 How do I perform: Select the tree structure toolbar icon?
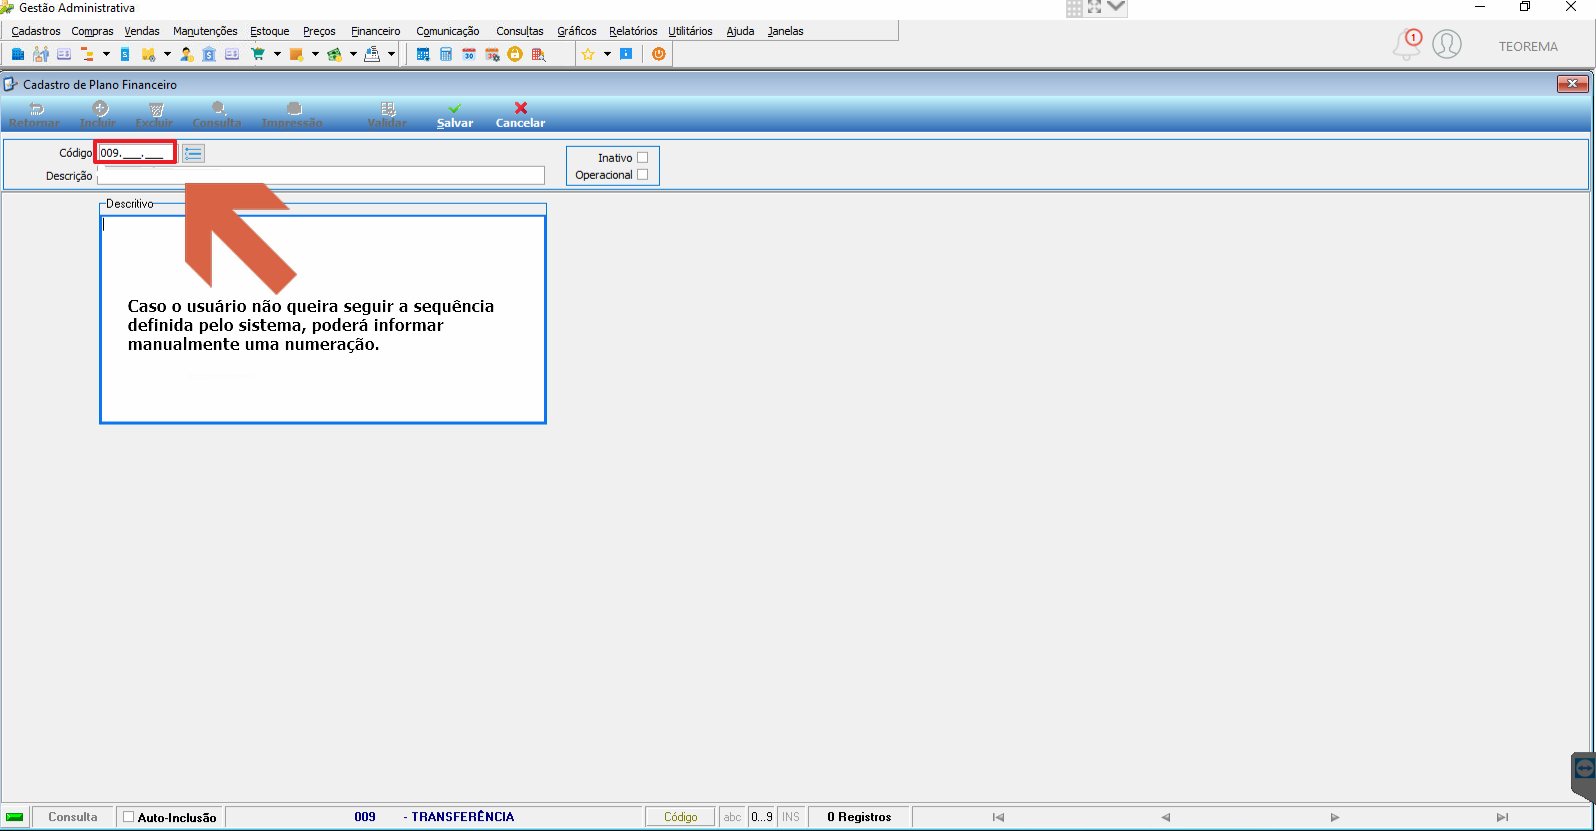click(x=87, y=54)
